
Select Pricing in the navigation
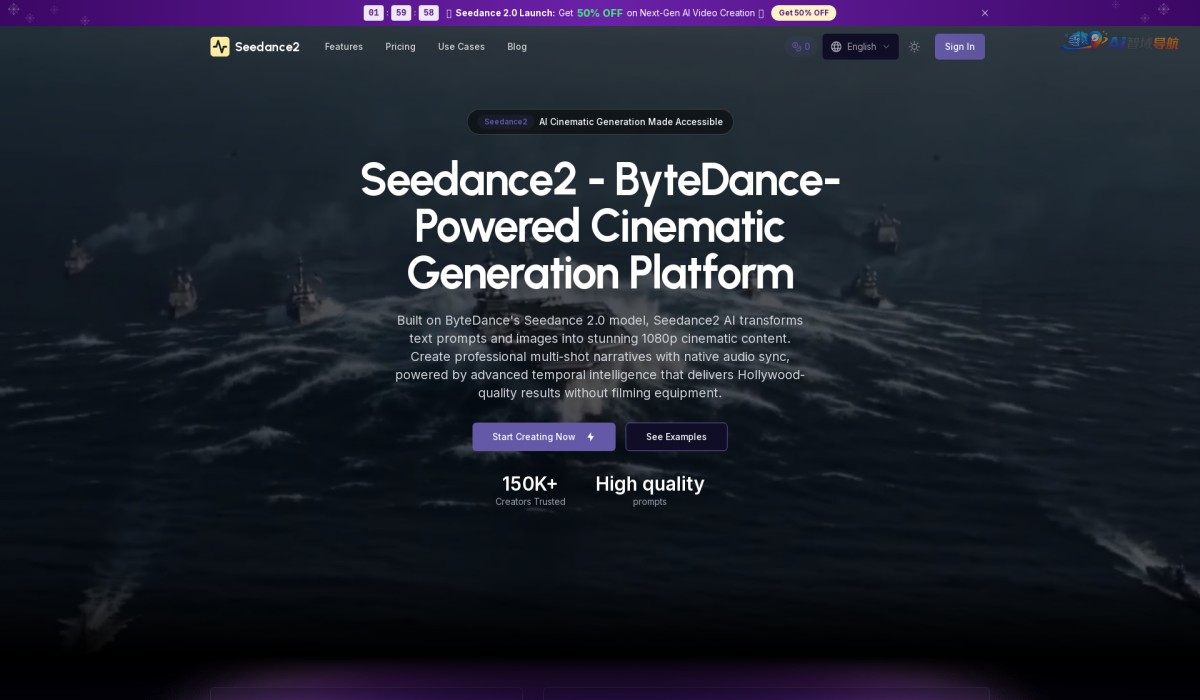[x=400, y=47]
